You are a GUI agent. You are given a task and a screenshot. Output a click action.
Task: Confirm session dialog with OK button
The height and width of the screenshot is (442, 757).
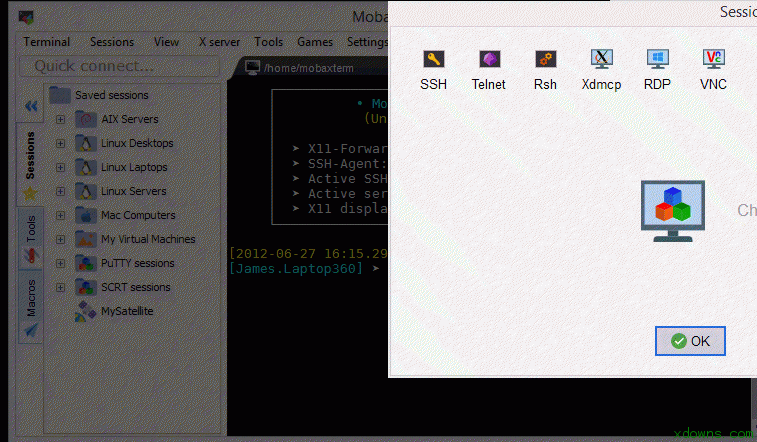coord(690,341)
